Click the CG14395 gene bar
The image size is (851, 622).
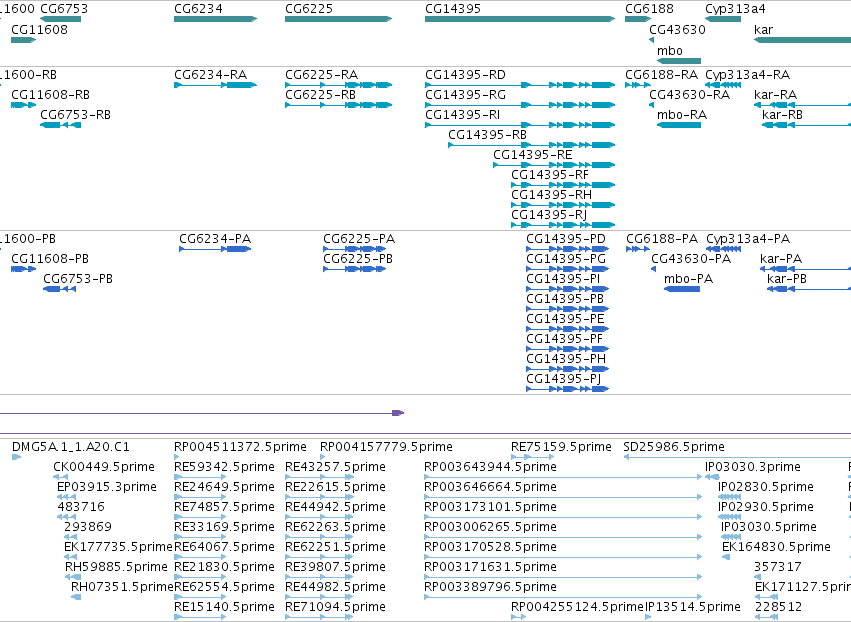[520, 19]
